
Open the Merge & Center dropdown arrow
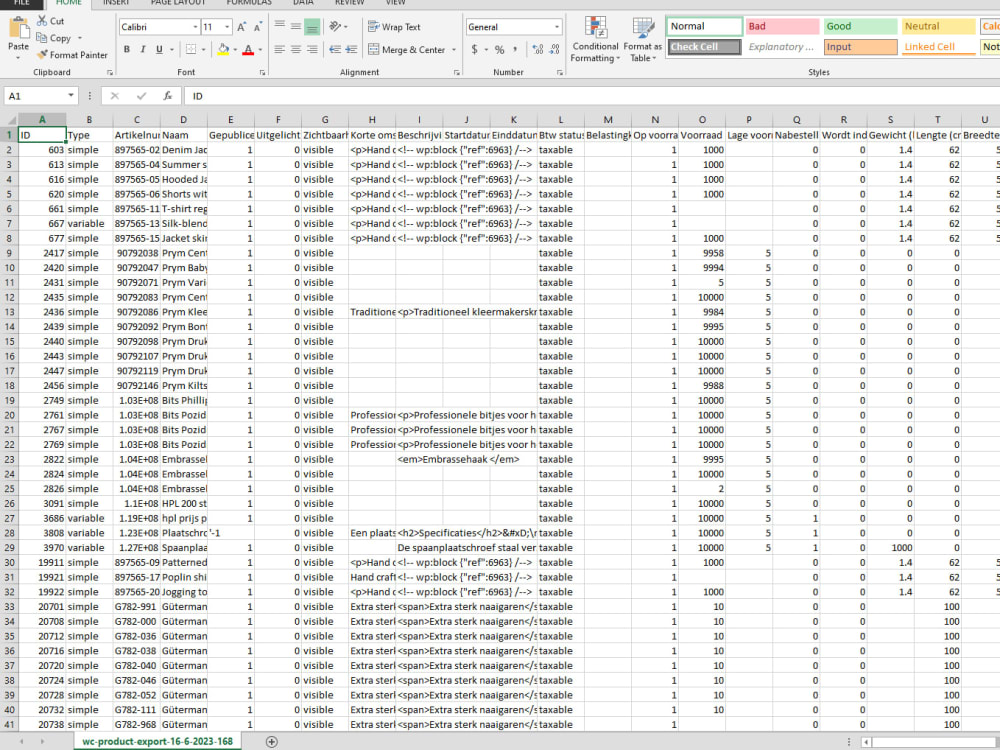point(454,50)
